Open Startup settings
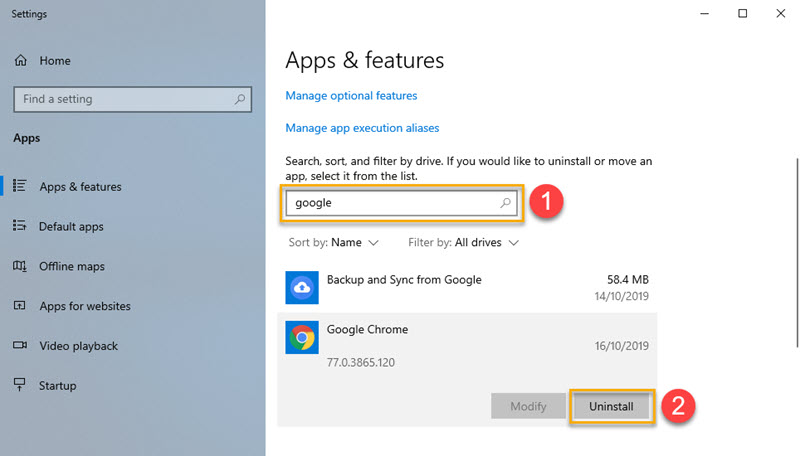The height and width of the screenshot is (456, 800). click(x=58, y=386)
